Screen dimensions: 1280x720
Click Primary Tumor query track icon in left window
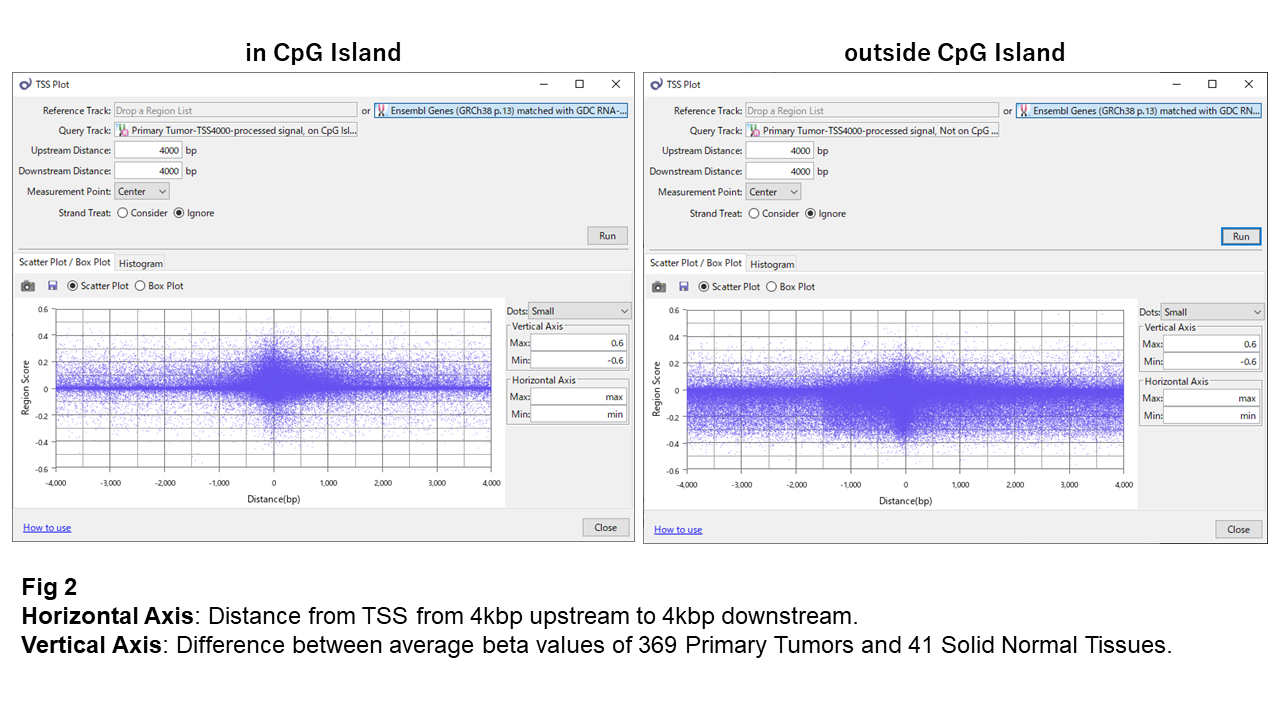point(123,131)
